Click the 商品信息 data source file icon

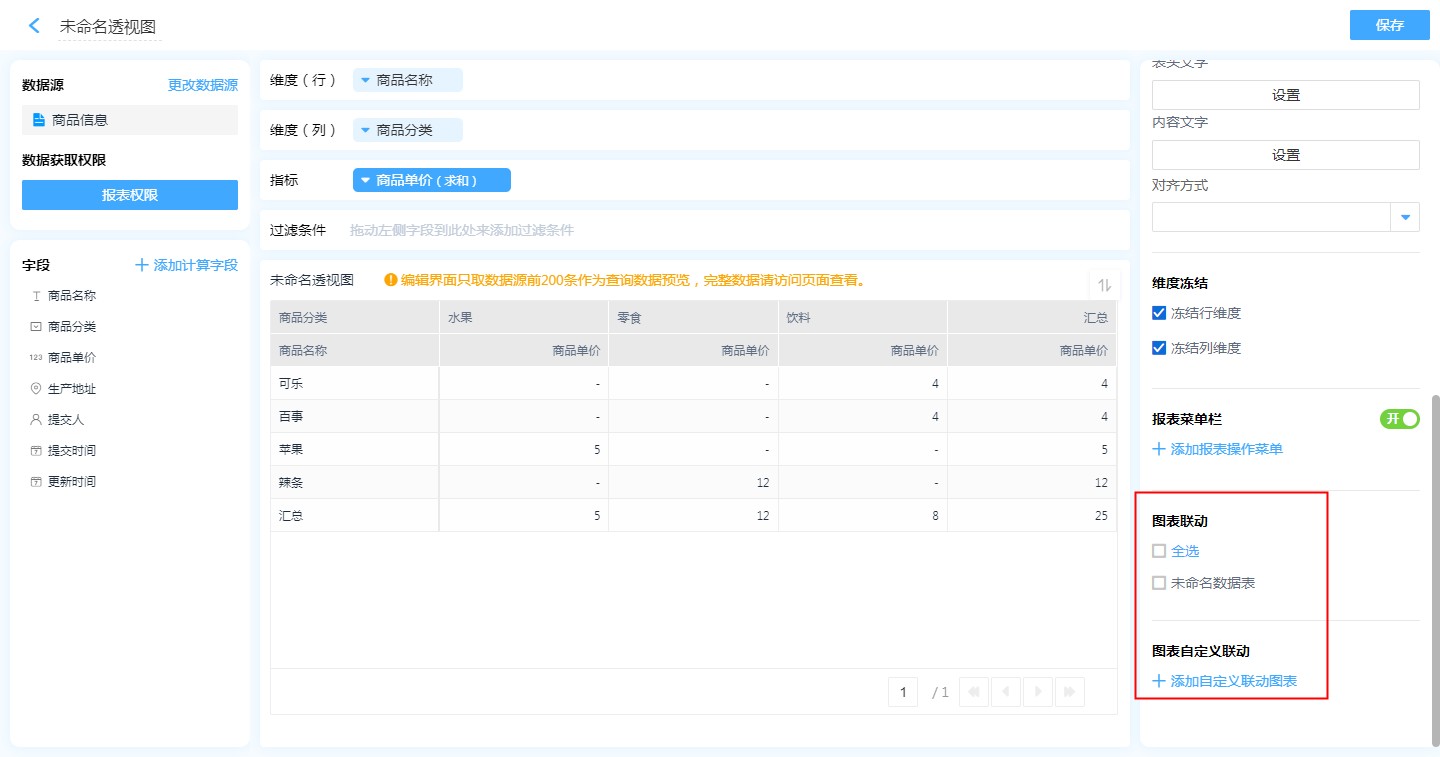(x=39, y=120)
